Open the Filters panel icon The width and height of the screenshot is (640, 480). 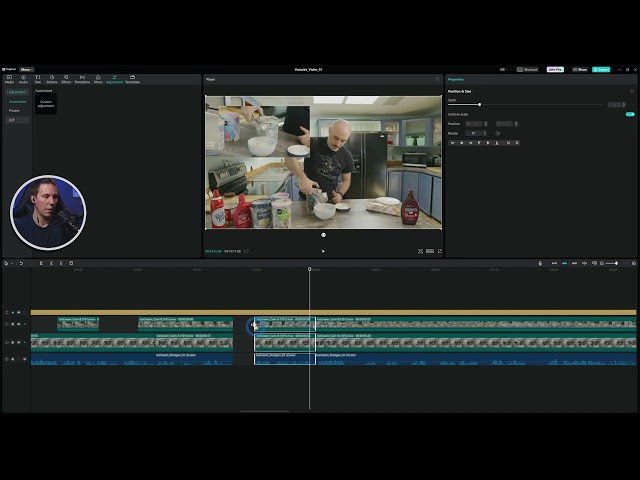[x=98, y=79]
